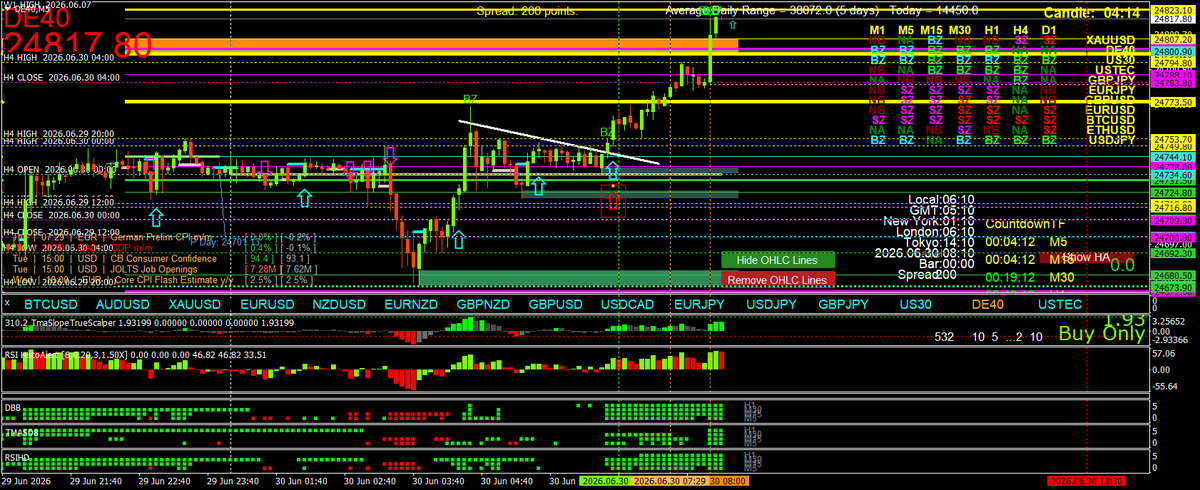
Task: Click the red up arrow inside the red box
Action: point(613,201)
